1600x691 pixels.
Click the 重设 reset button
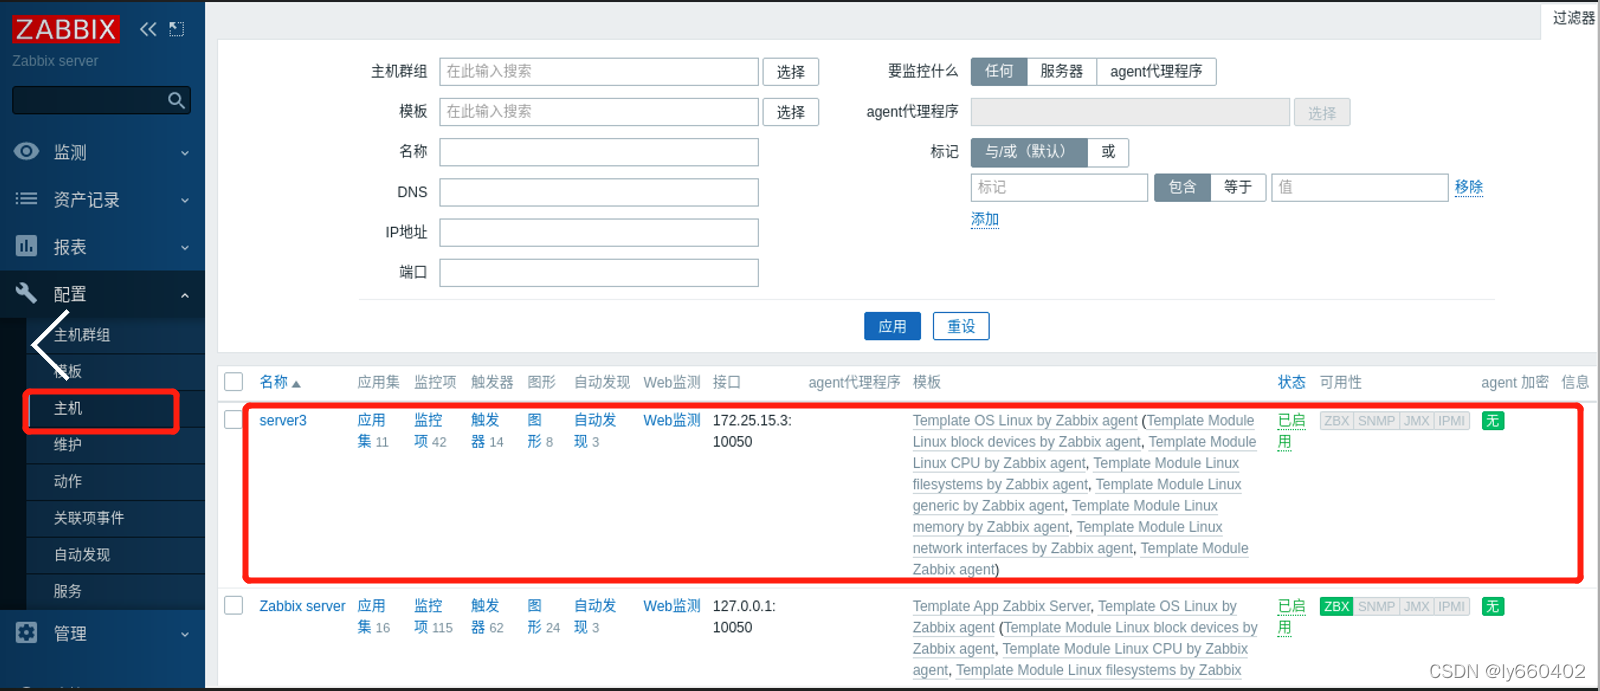961,326
